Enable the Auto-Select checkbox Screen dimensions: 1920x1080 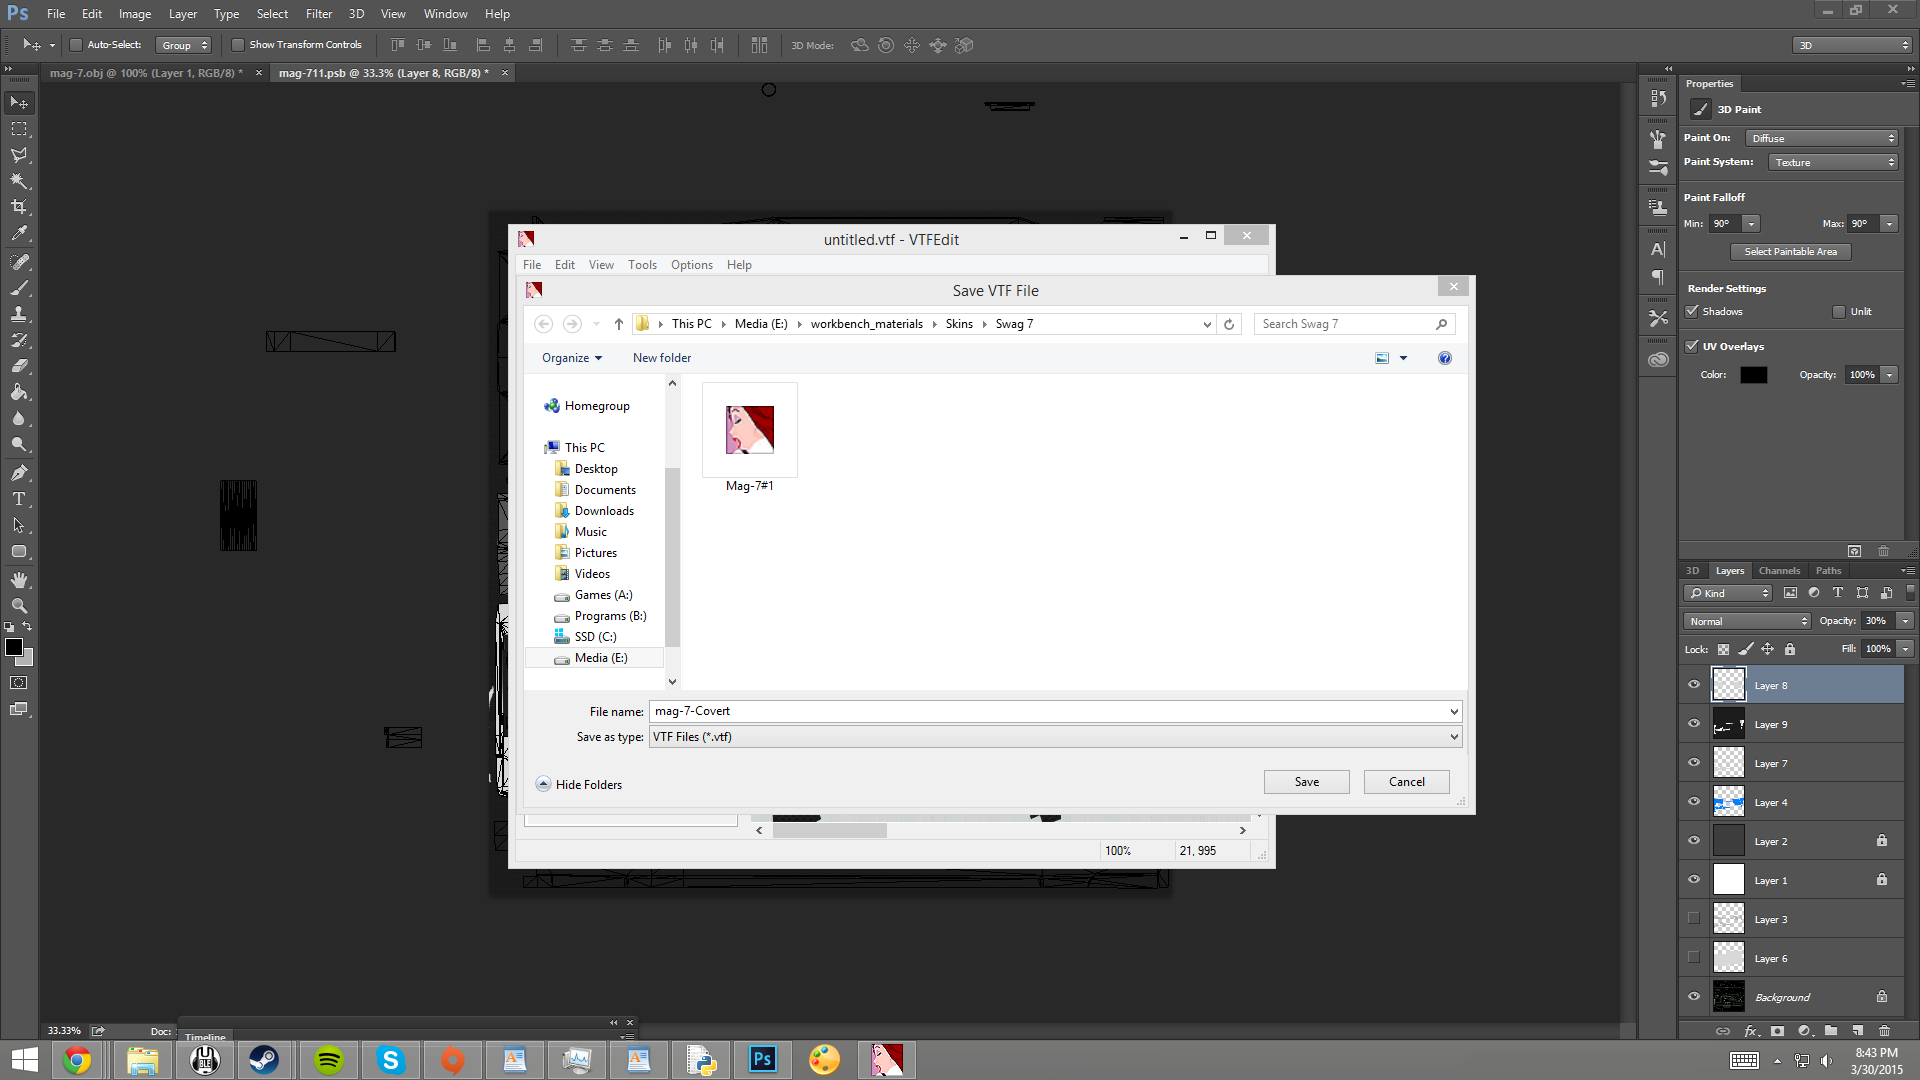pos(76,45)
